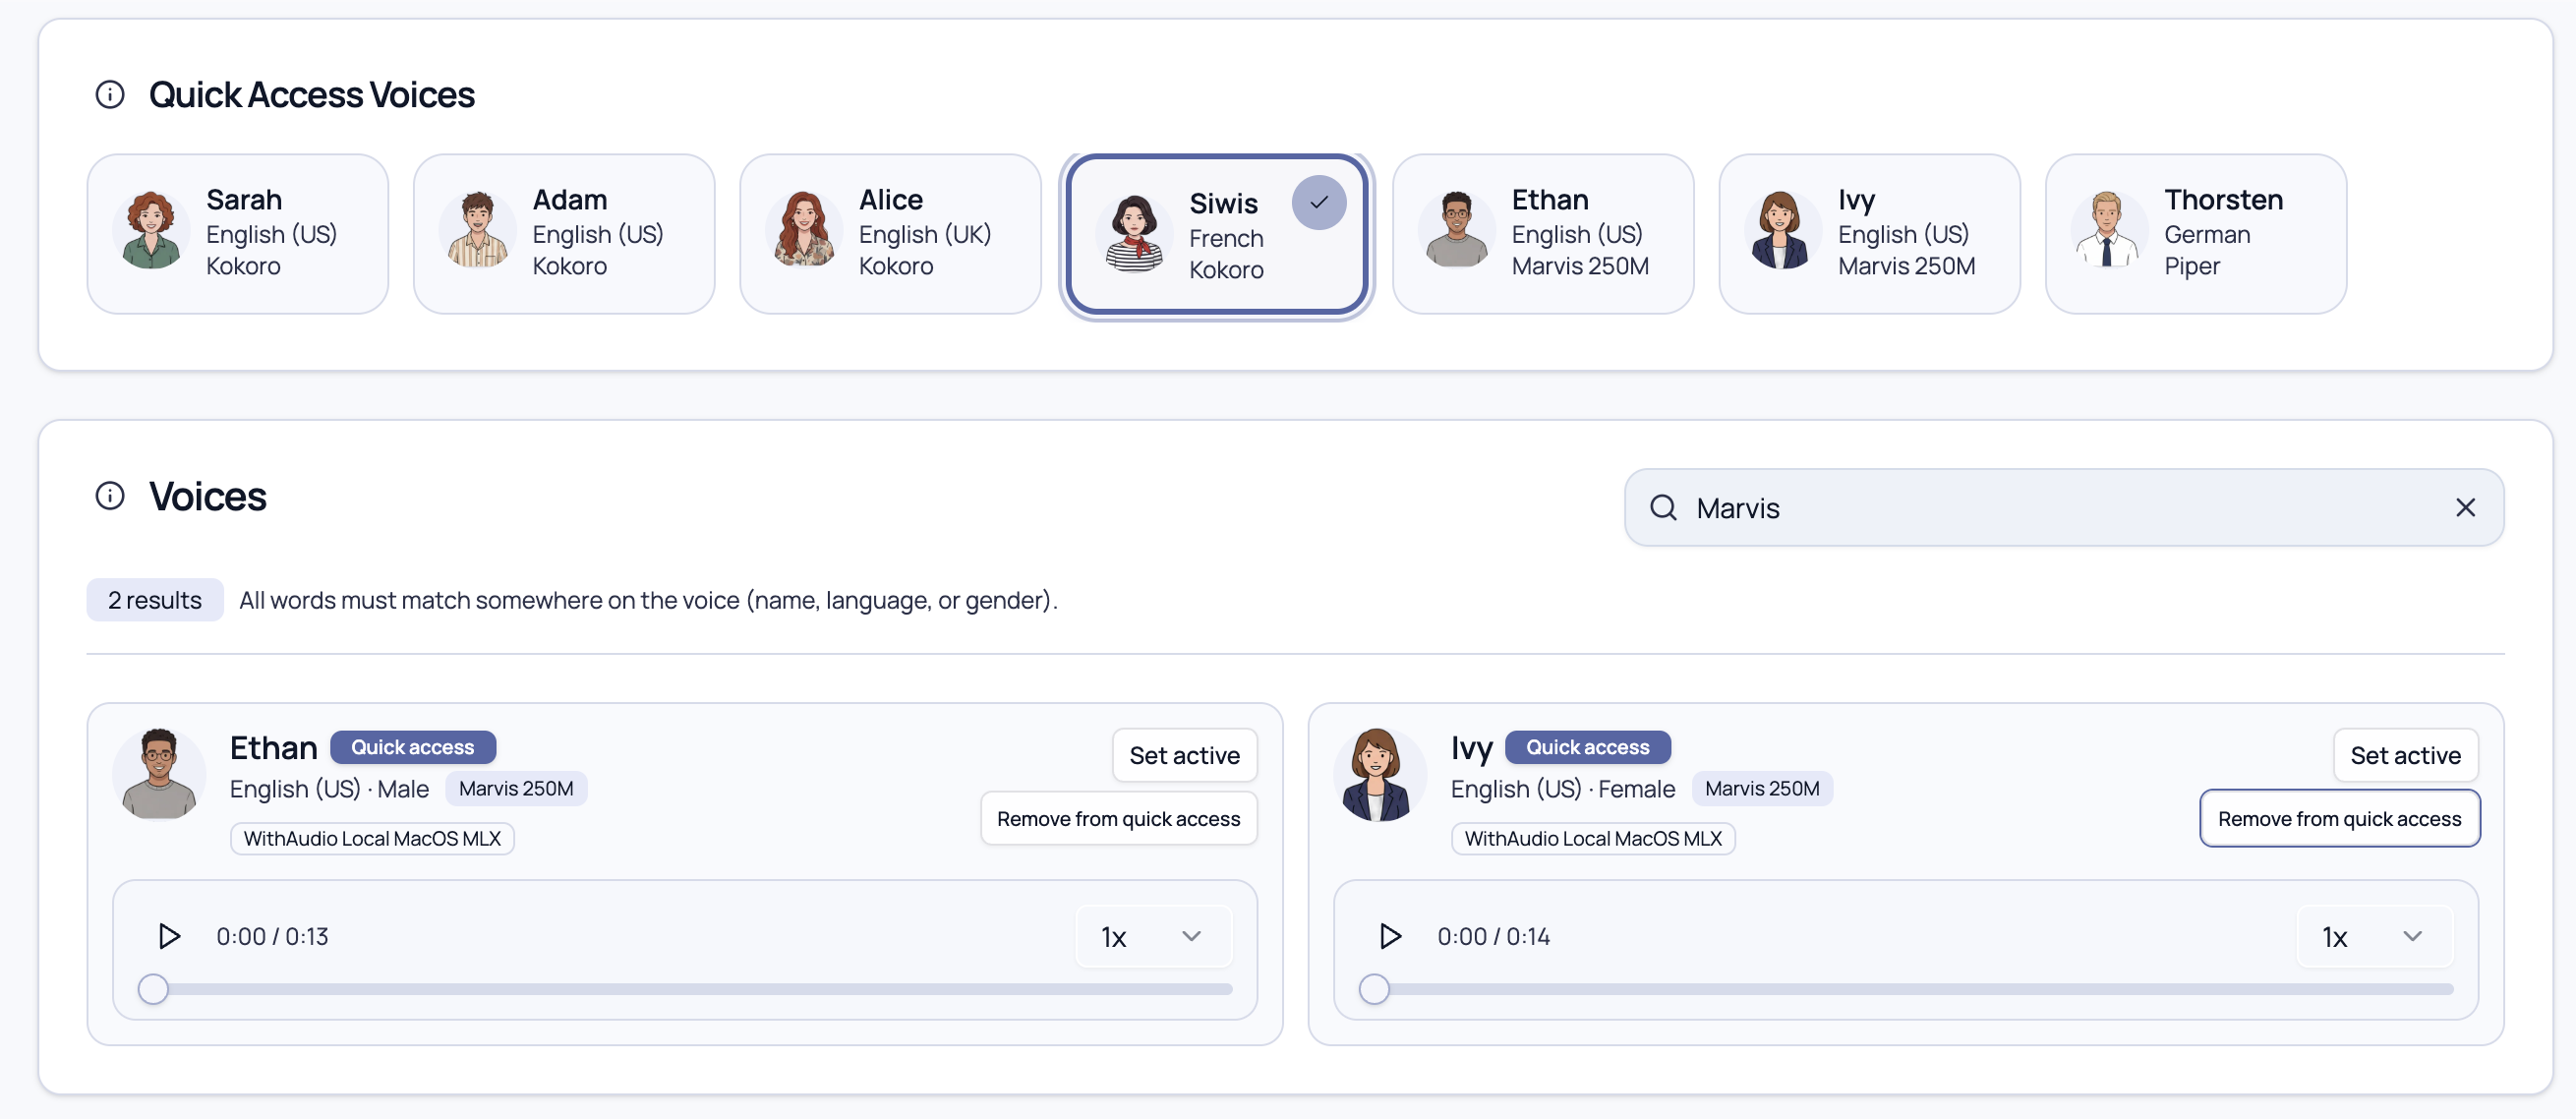
Task: Play Ivy's voice preview
Action: click(x=1390, y=936)
